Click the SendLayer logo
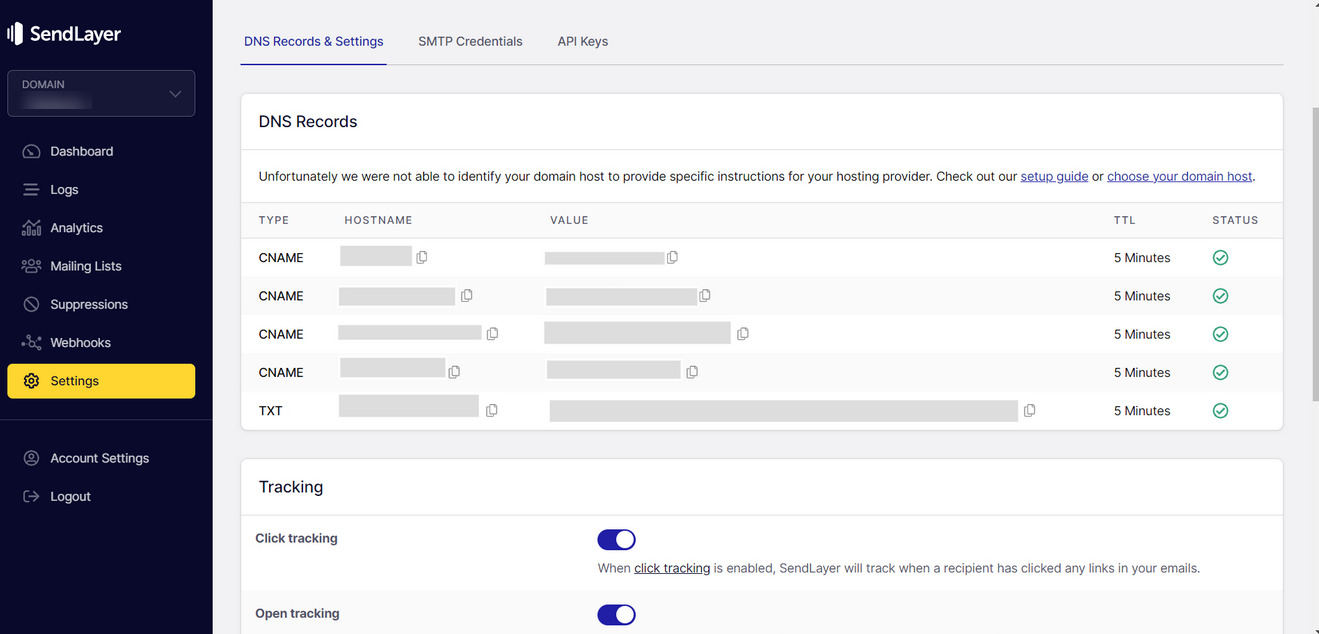 [x=64, y=34]
